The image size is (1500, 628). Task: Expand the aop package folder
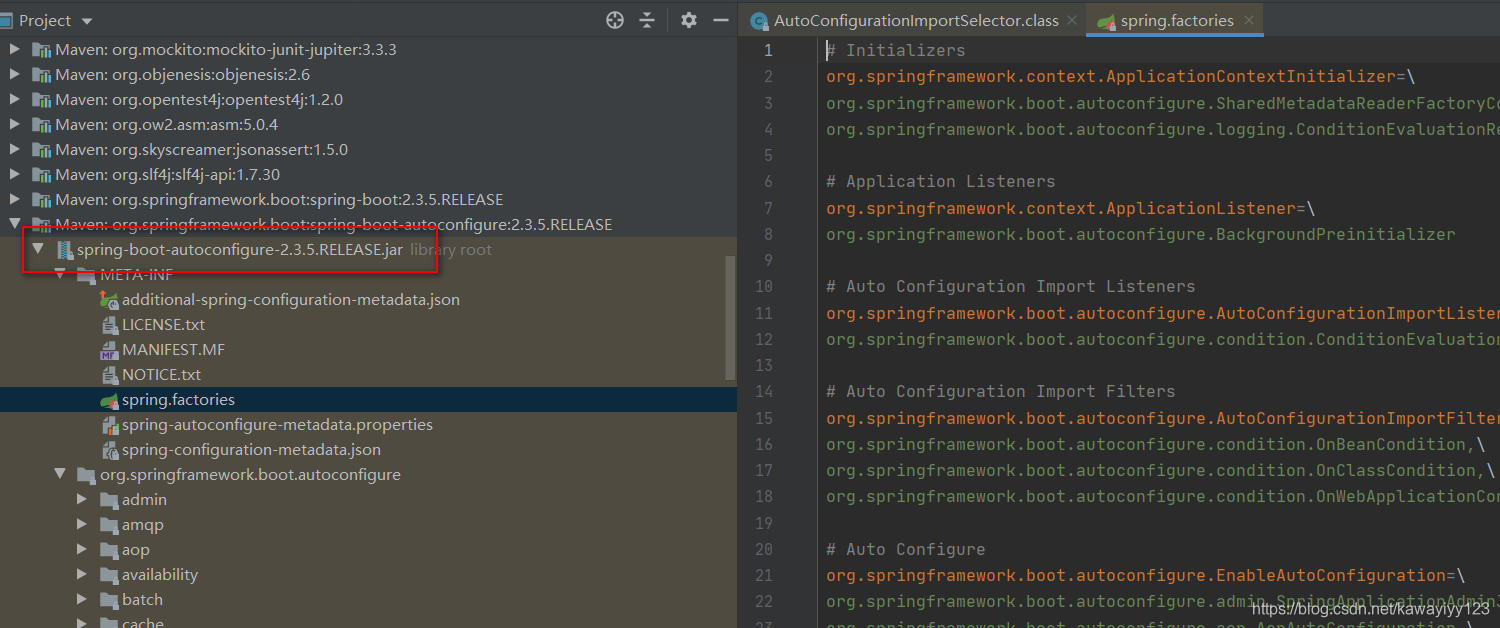(83, 549)
